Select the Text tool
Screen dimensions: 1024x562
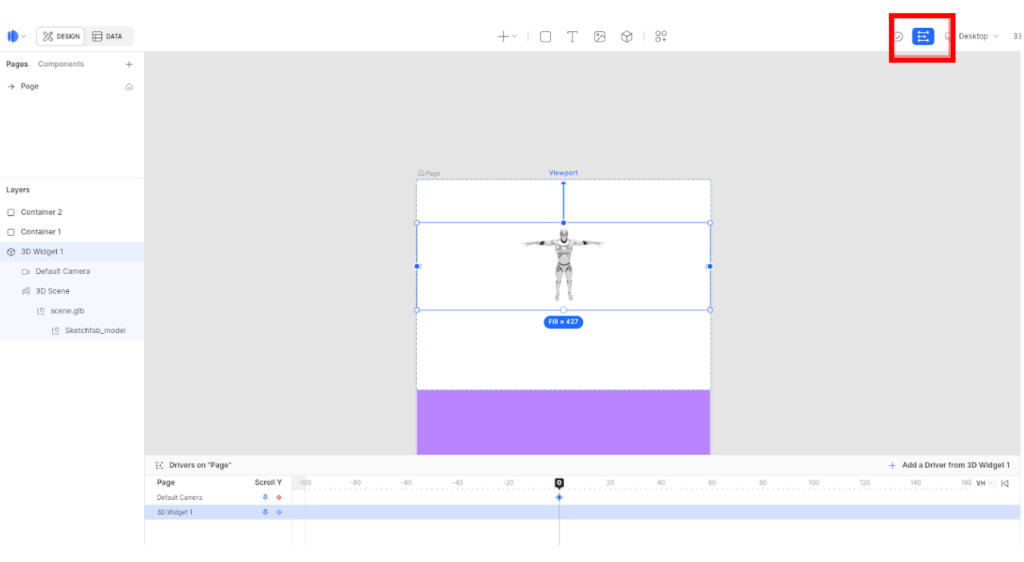click(572, 37)
